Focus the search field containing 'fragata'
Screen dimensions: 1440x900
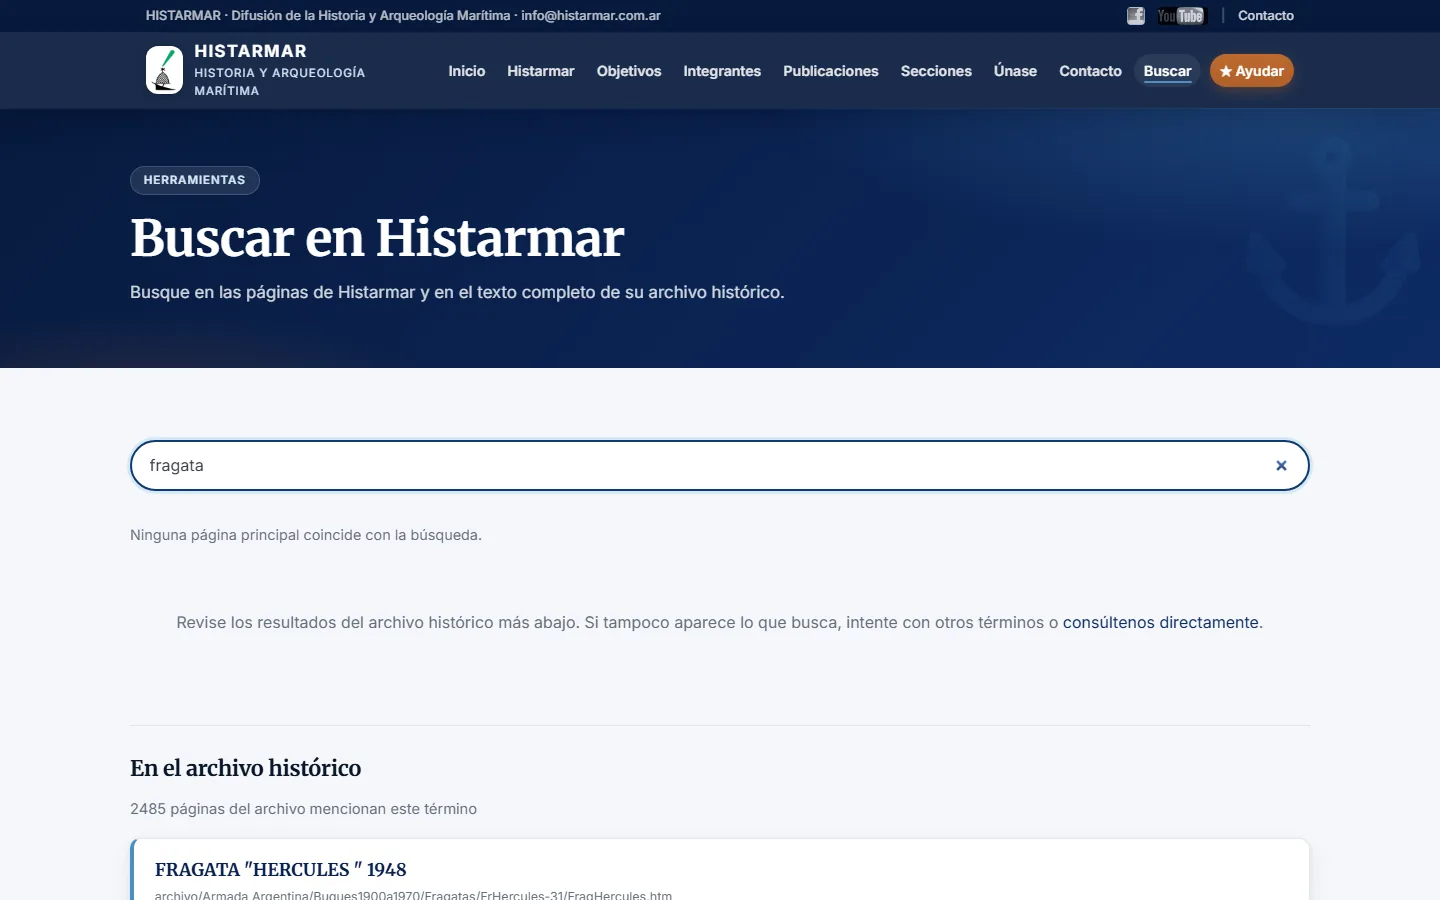click(x=720, y=466)
